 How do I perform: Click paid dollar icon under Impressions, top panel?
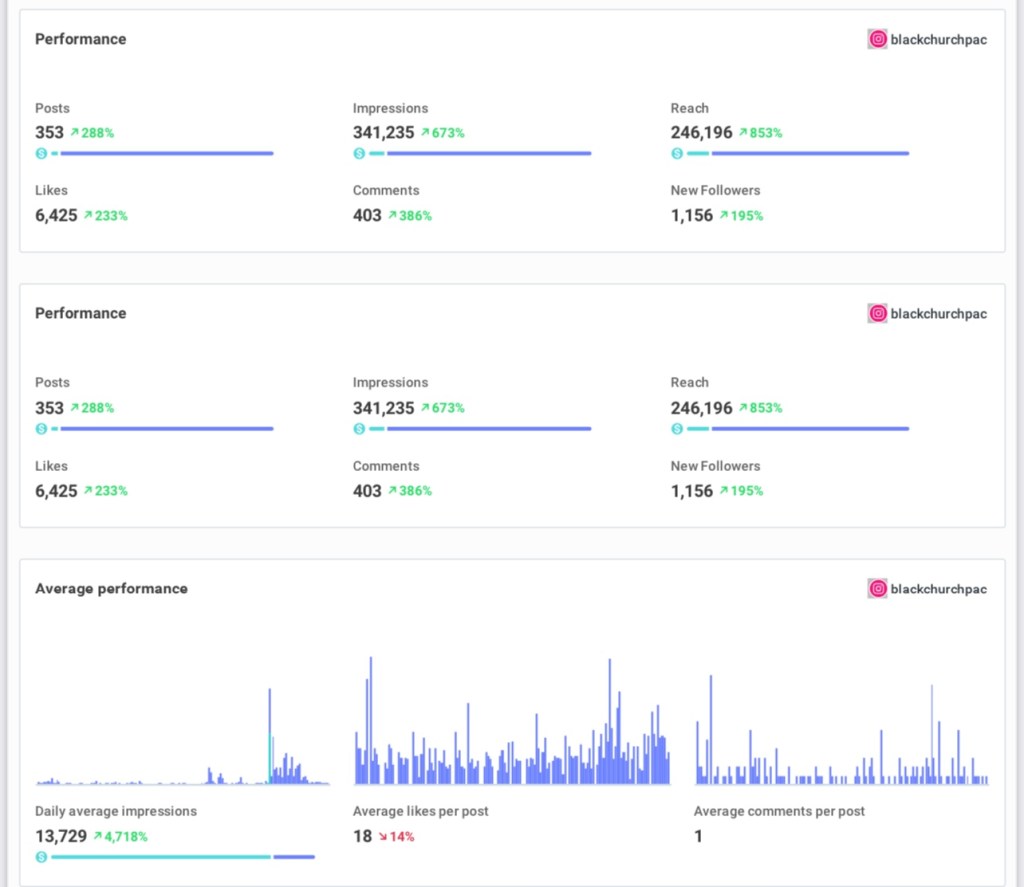click(x=359, y=153)
